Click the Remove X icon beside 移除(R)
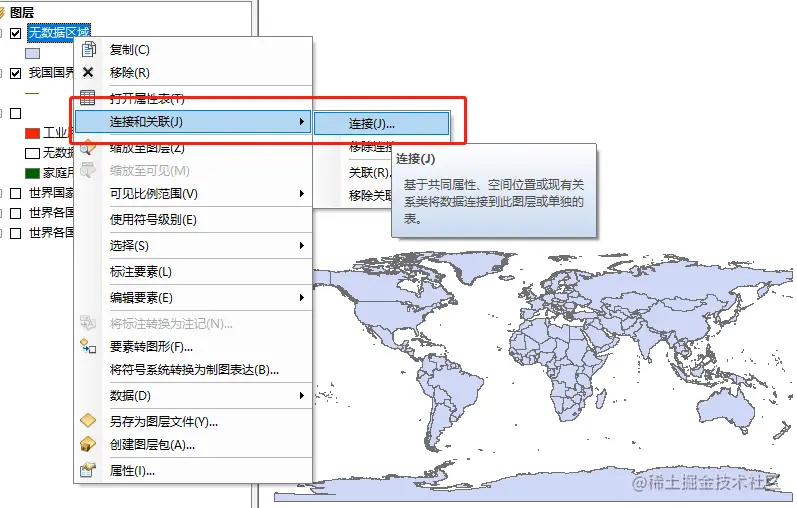Image resolution: width=797 pixels, height=508 pixels. click(88, 73)
